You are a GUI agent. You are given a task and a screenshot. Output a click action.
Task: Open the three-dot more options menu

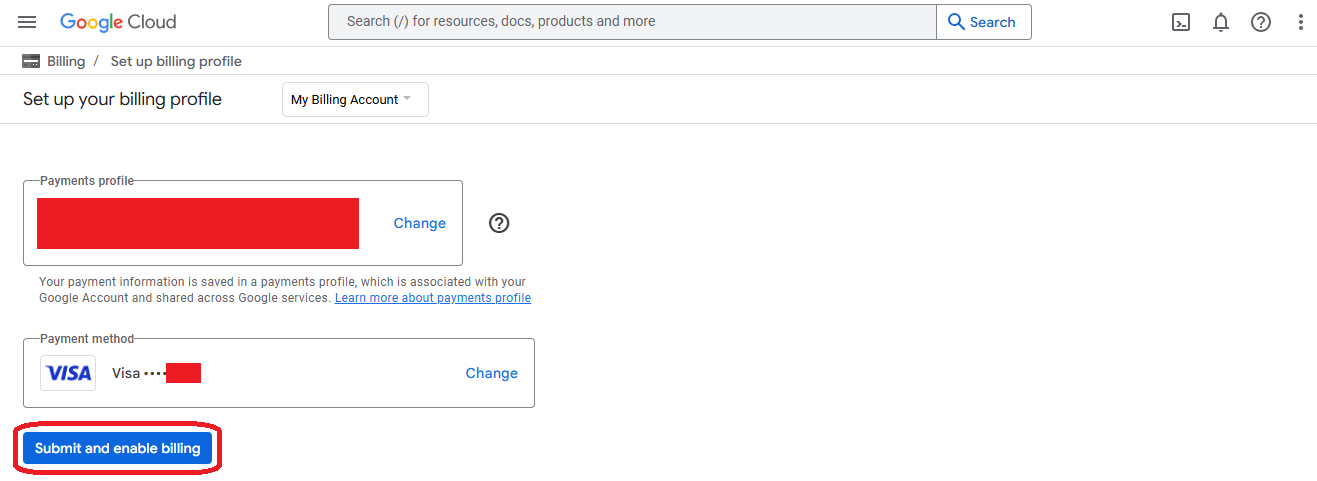coord(1300,22)
